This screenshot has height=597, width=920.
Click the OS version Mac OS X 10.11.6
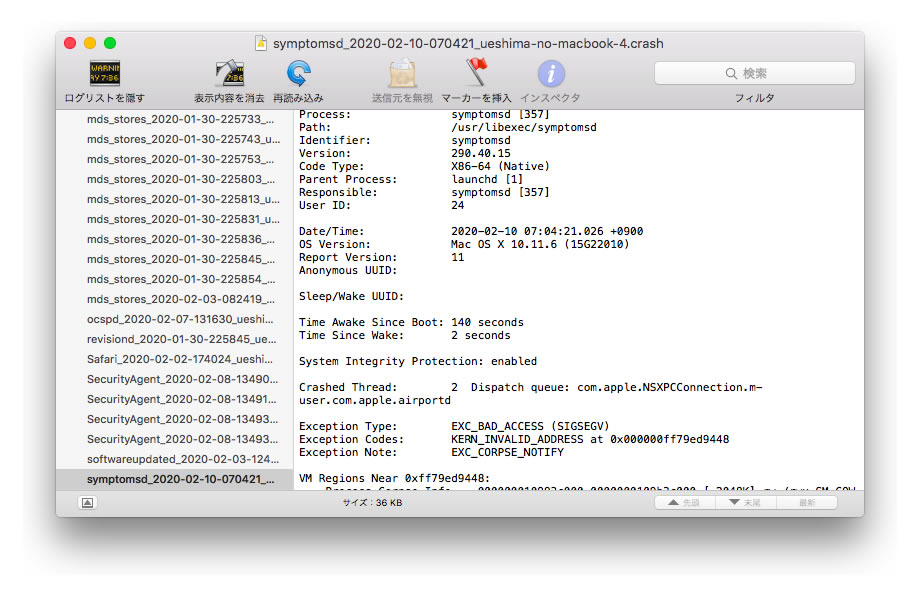[540, 244]
